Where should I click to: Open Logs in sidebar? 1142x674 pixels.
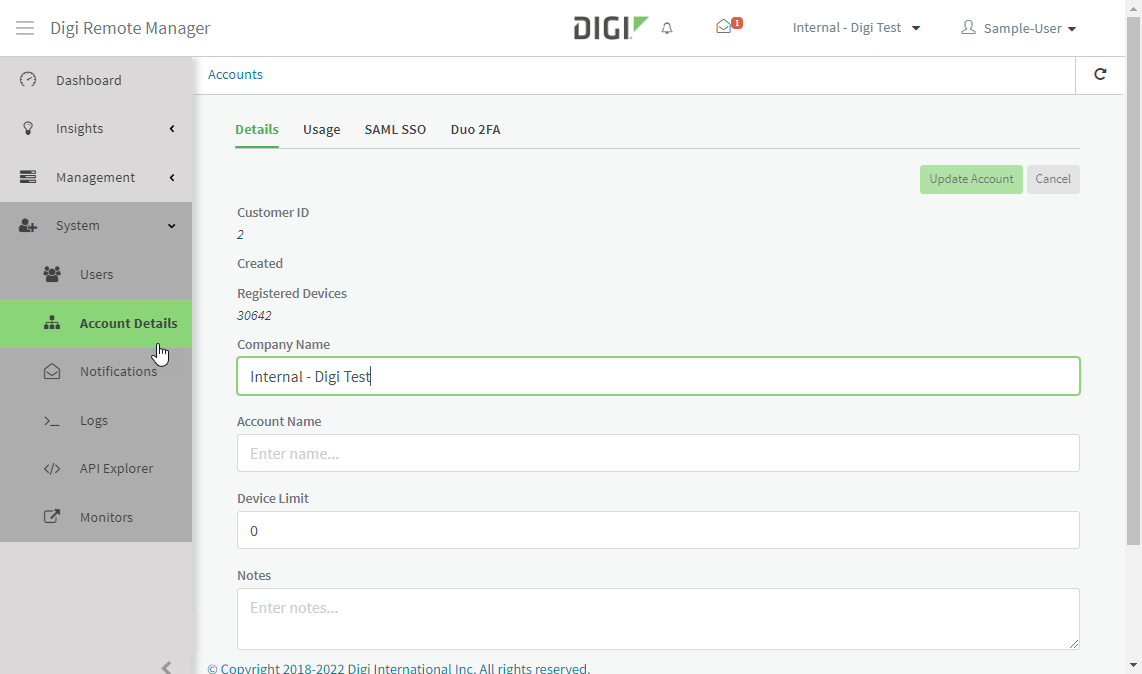coord(96,420)
